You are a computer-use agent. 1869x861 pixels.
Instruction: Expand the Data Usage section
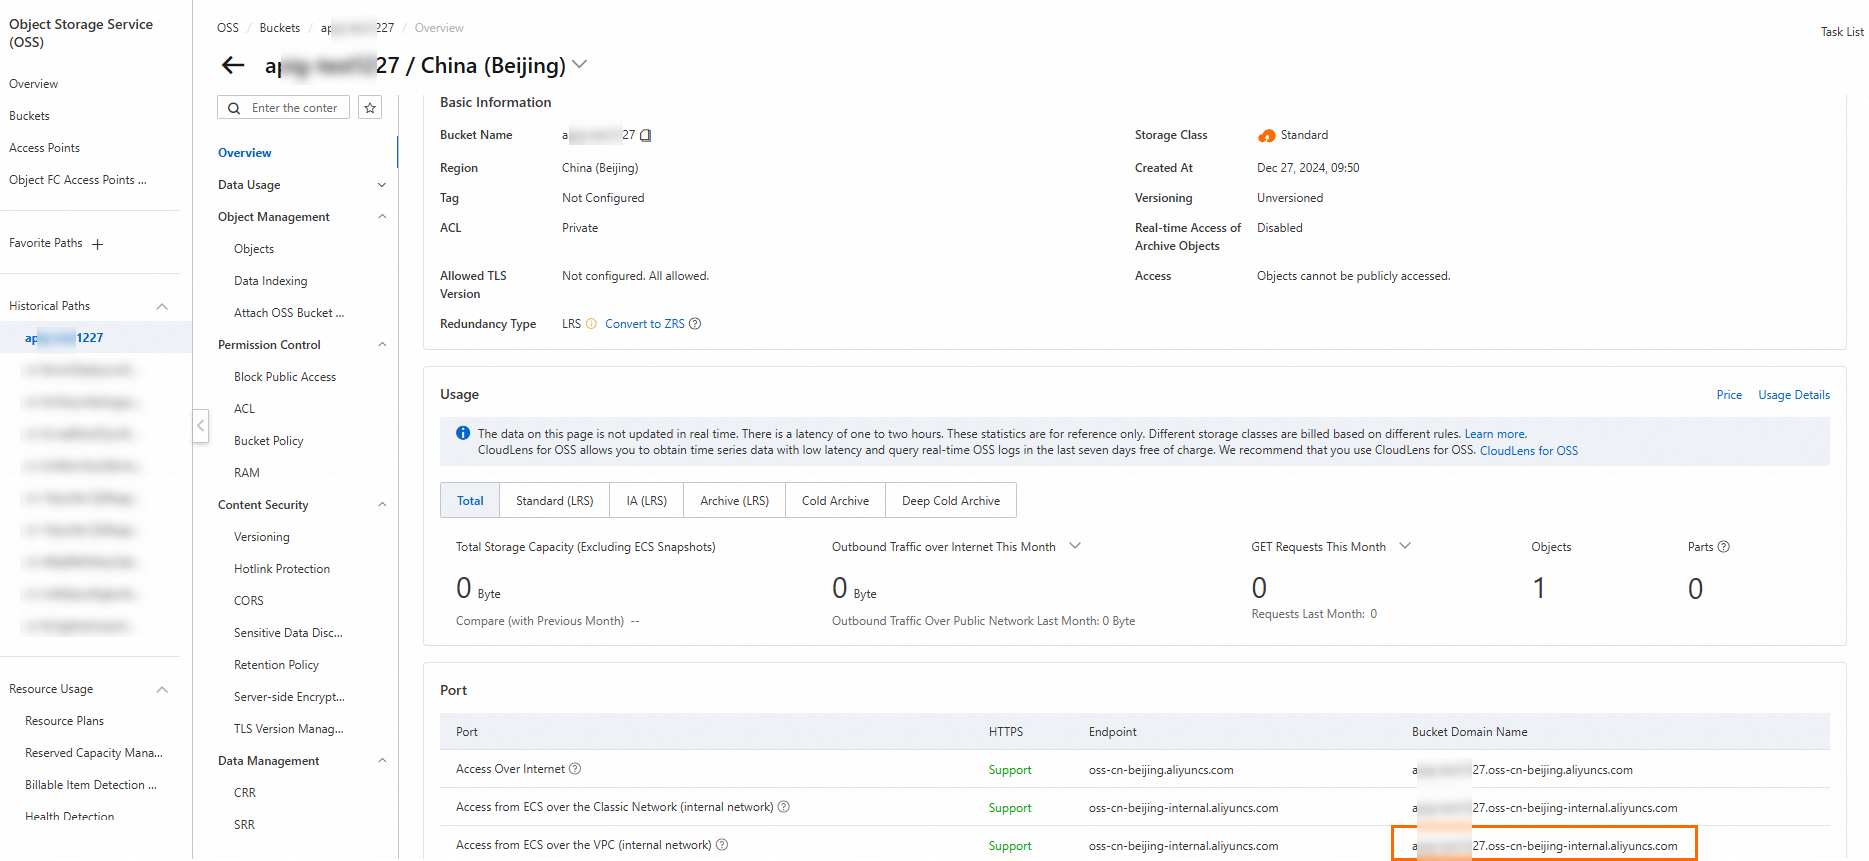pos(382,185)
